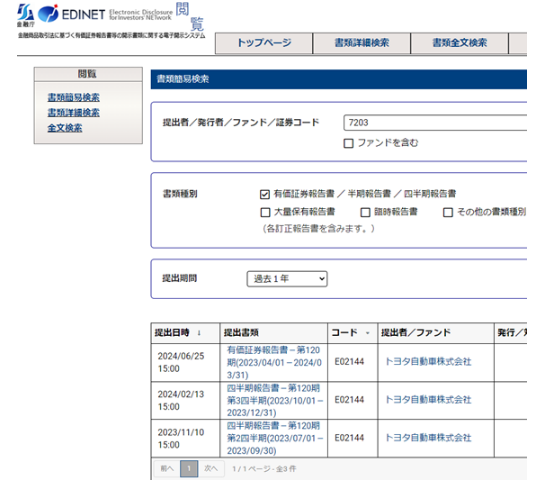
Task: Click the securities code input showing 7203
Action: pyautogui.click(x=435, y=123)
